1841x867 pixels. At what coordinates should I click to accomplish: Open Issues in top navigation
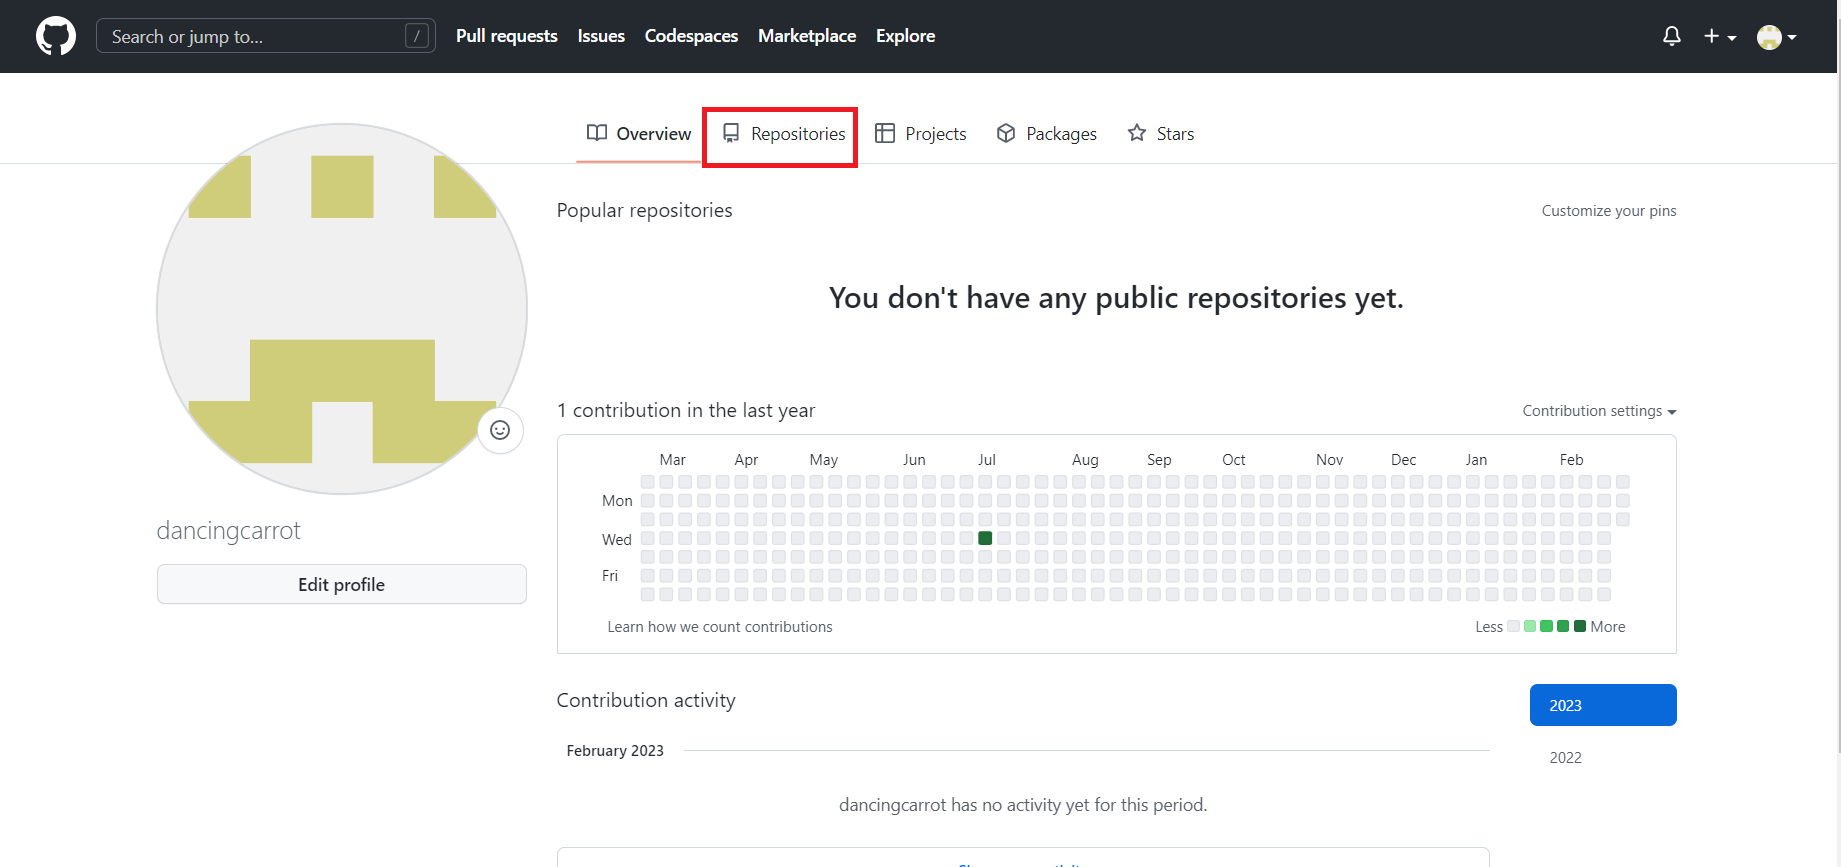point(601,36)
